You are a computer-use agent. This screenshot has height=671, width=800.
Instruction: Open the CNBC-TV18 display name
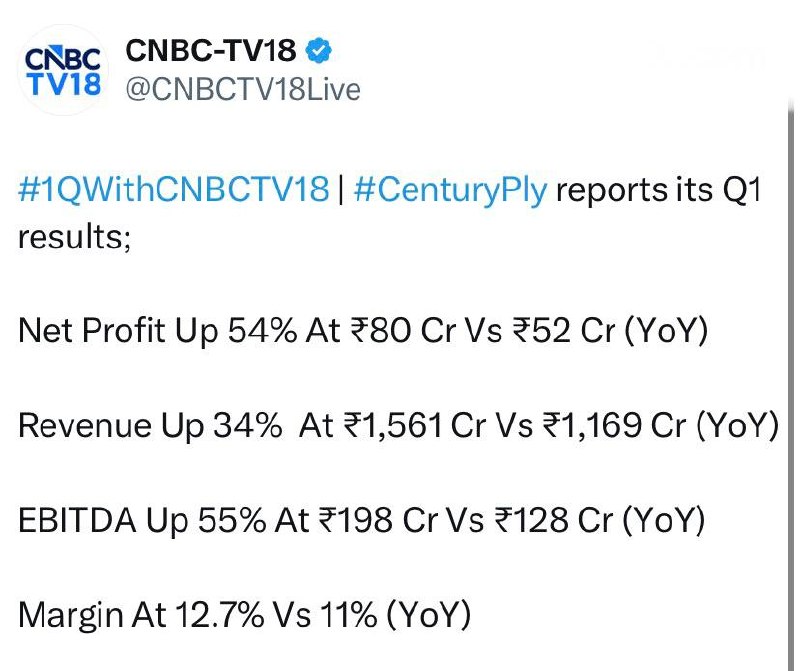(211, 51)
